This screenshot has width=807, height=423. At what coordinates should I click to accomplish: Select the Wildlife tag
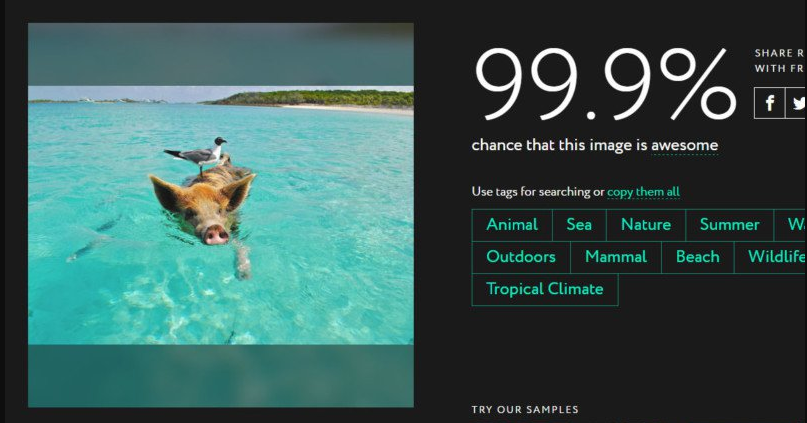point(771,257)
